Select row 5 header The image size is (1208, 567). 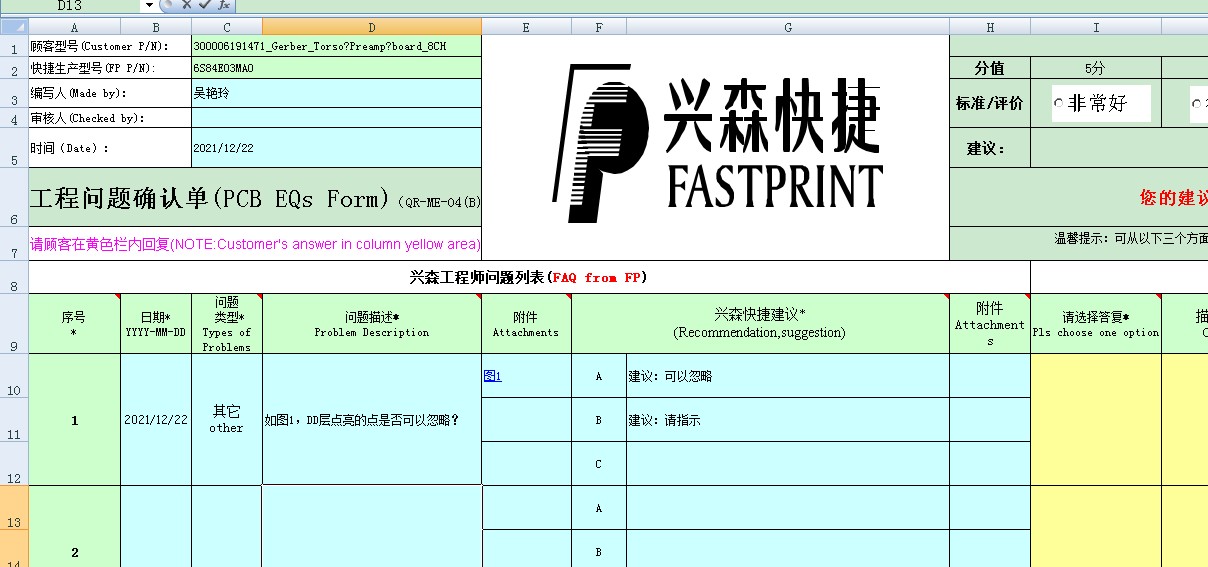[x=14, y=148]
